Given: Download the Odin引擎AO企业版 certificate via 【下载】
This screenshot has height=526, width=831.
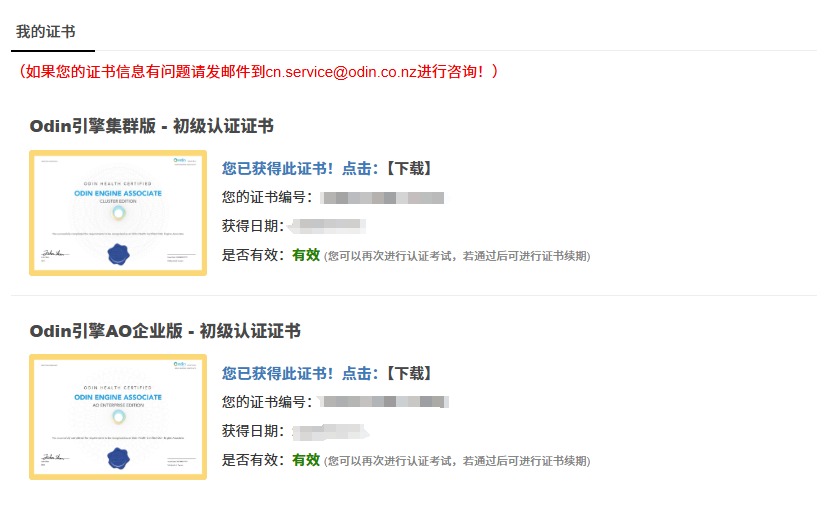Looking at the screenshot, I should pyautogui.click(x=408, y=373).
